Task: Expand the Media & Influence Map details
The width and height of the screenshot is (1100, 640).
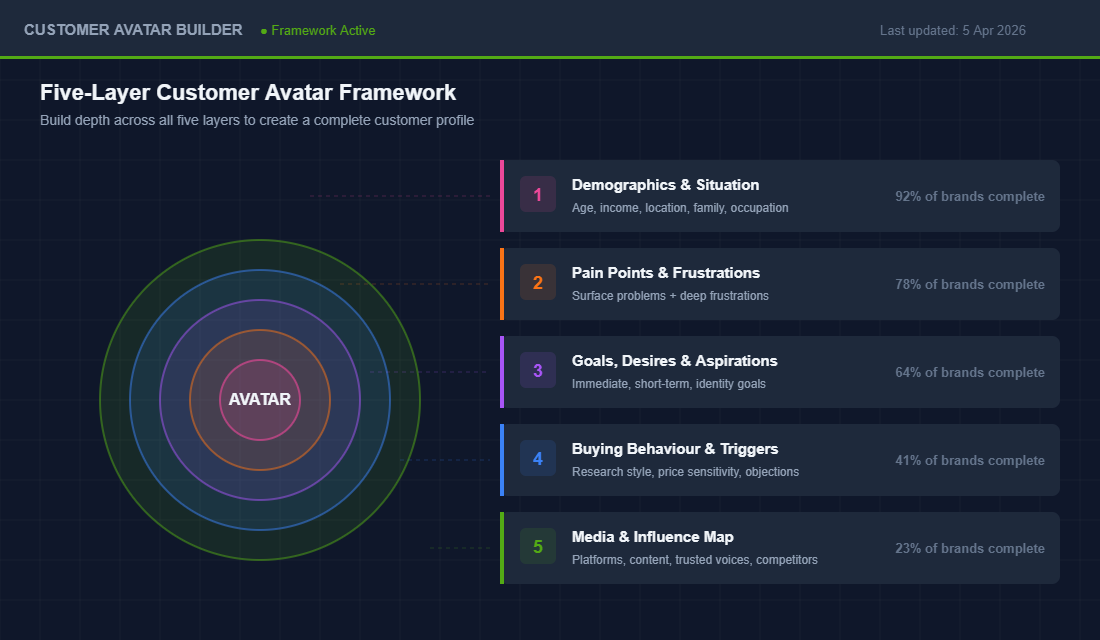Action: 780,547
